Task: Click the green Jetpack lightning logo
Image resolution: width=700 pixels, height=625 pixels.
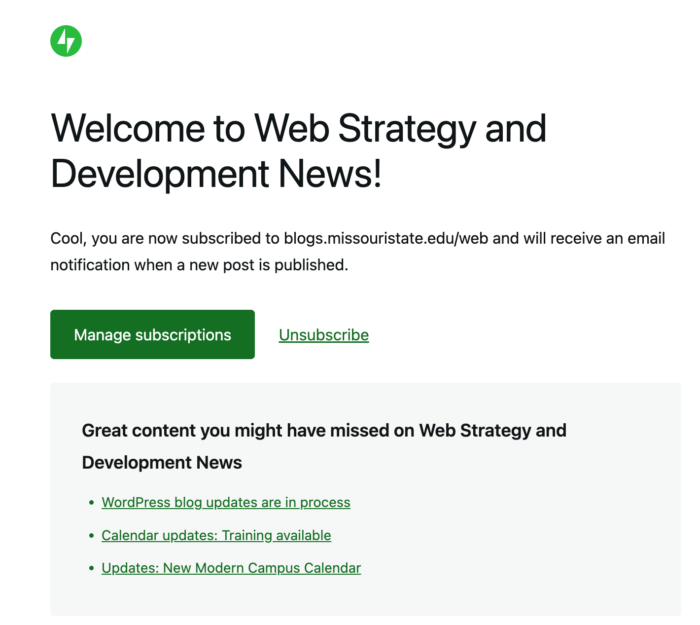Action: tap(66, 41)
